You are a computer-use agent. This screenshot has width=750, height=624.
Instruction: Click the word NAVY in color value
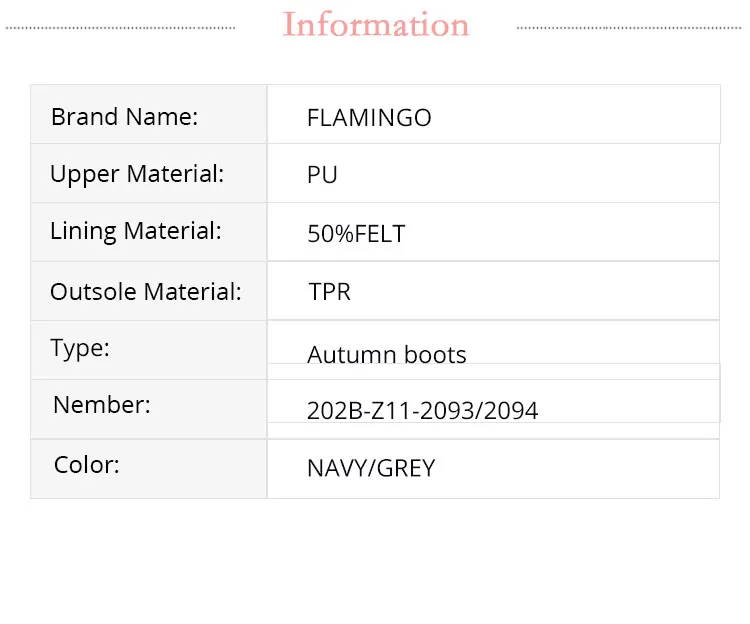point(334,468)
